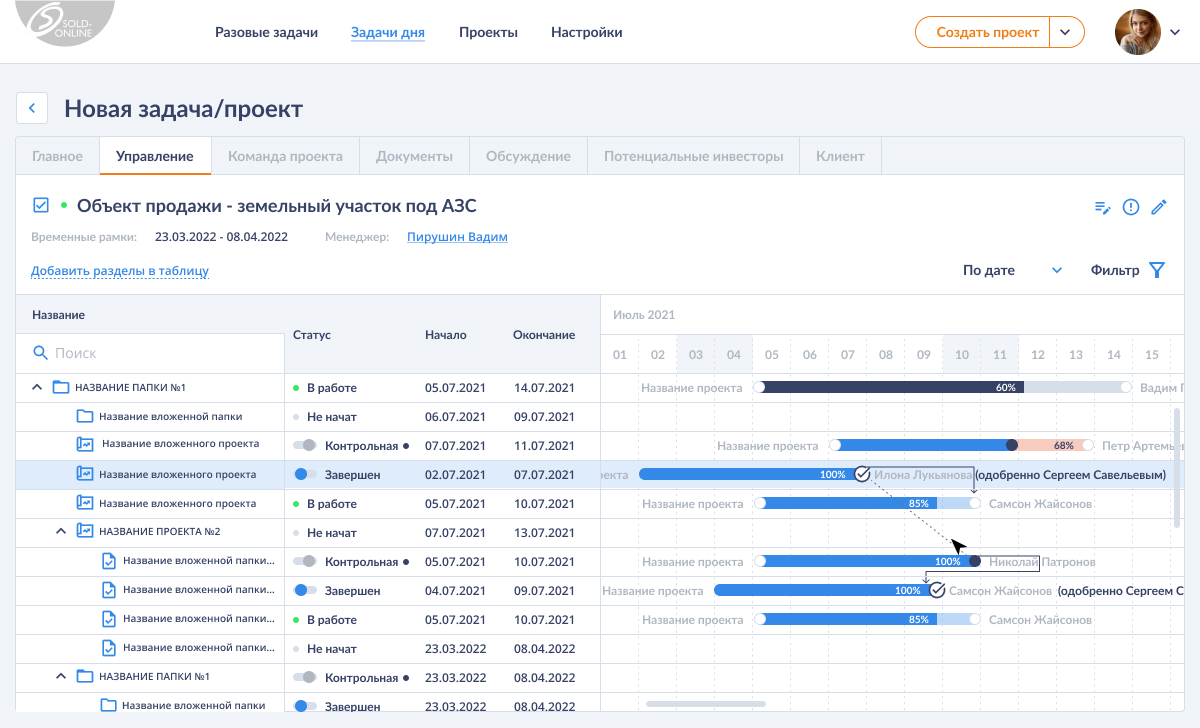
Task: Click approval check marker next to Илона Лукьянова
Action: tap(862, 474)
